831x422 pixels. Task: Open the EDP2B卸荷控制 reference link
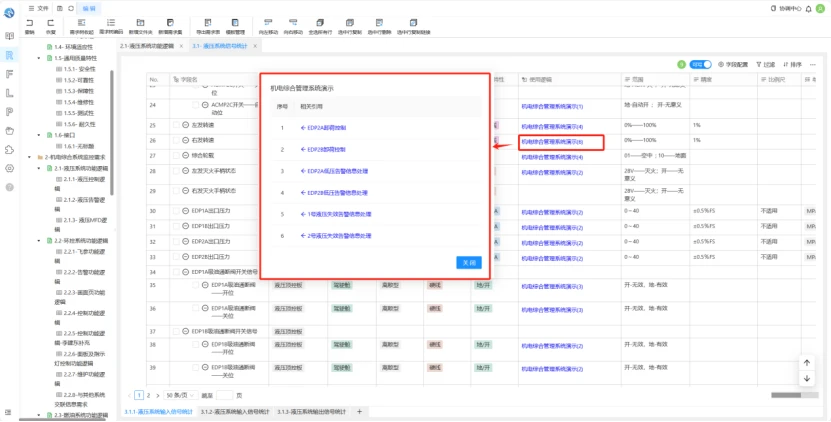pos(323,150)
